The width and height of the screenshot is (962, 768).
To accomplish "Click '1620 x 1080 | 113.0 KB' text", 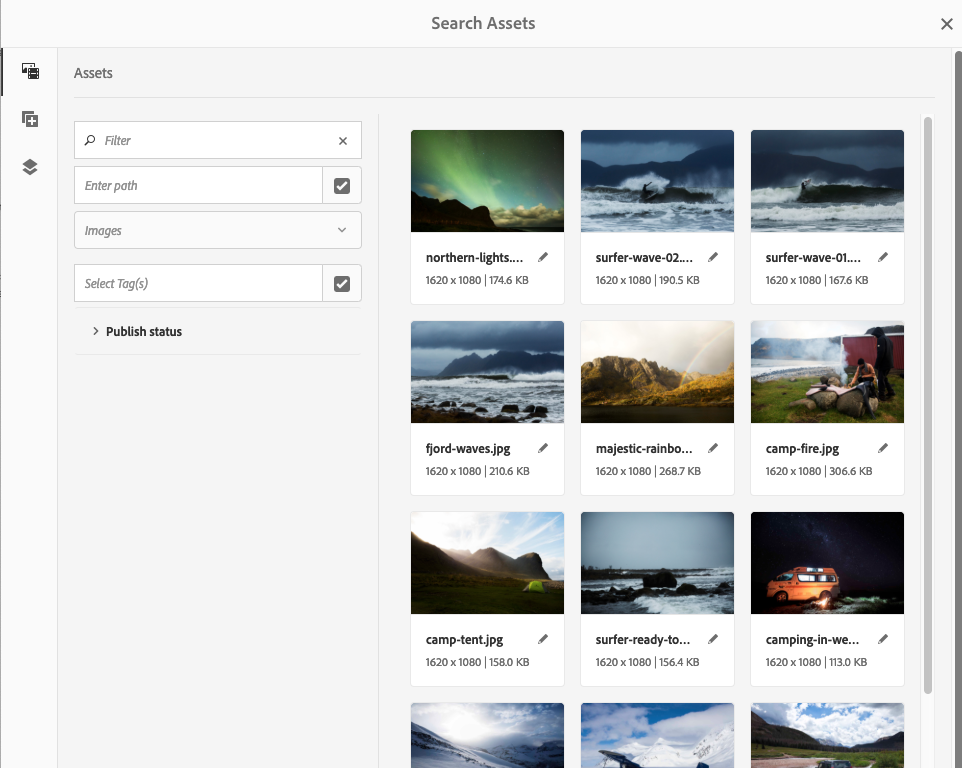I will (816, 662).
